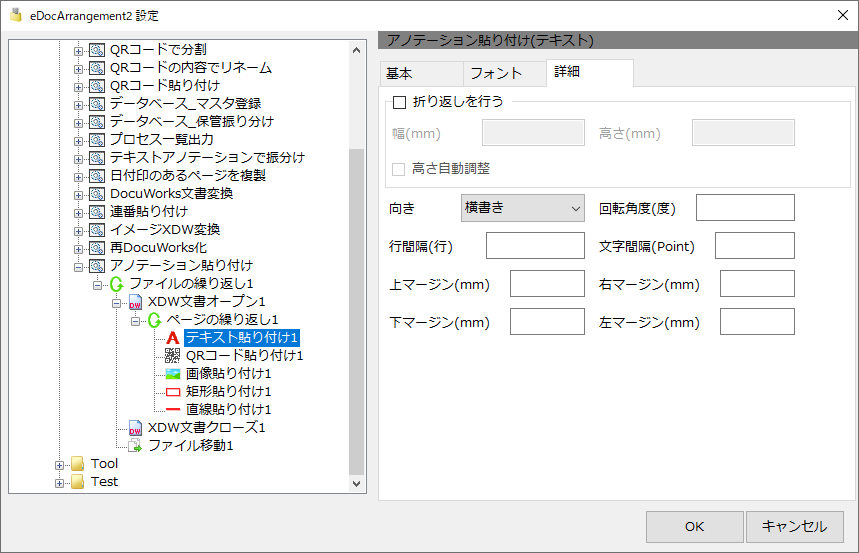Switch to the フォント tab
The height and width of the screenshot is (553, 859).
[x=505, y=74]
